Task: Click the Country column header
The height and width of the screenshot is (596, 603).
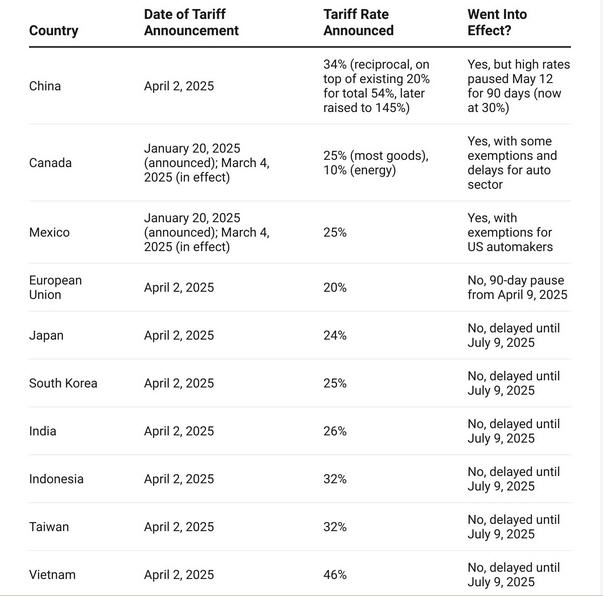Action: coord(53,30)
